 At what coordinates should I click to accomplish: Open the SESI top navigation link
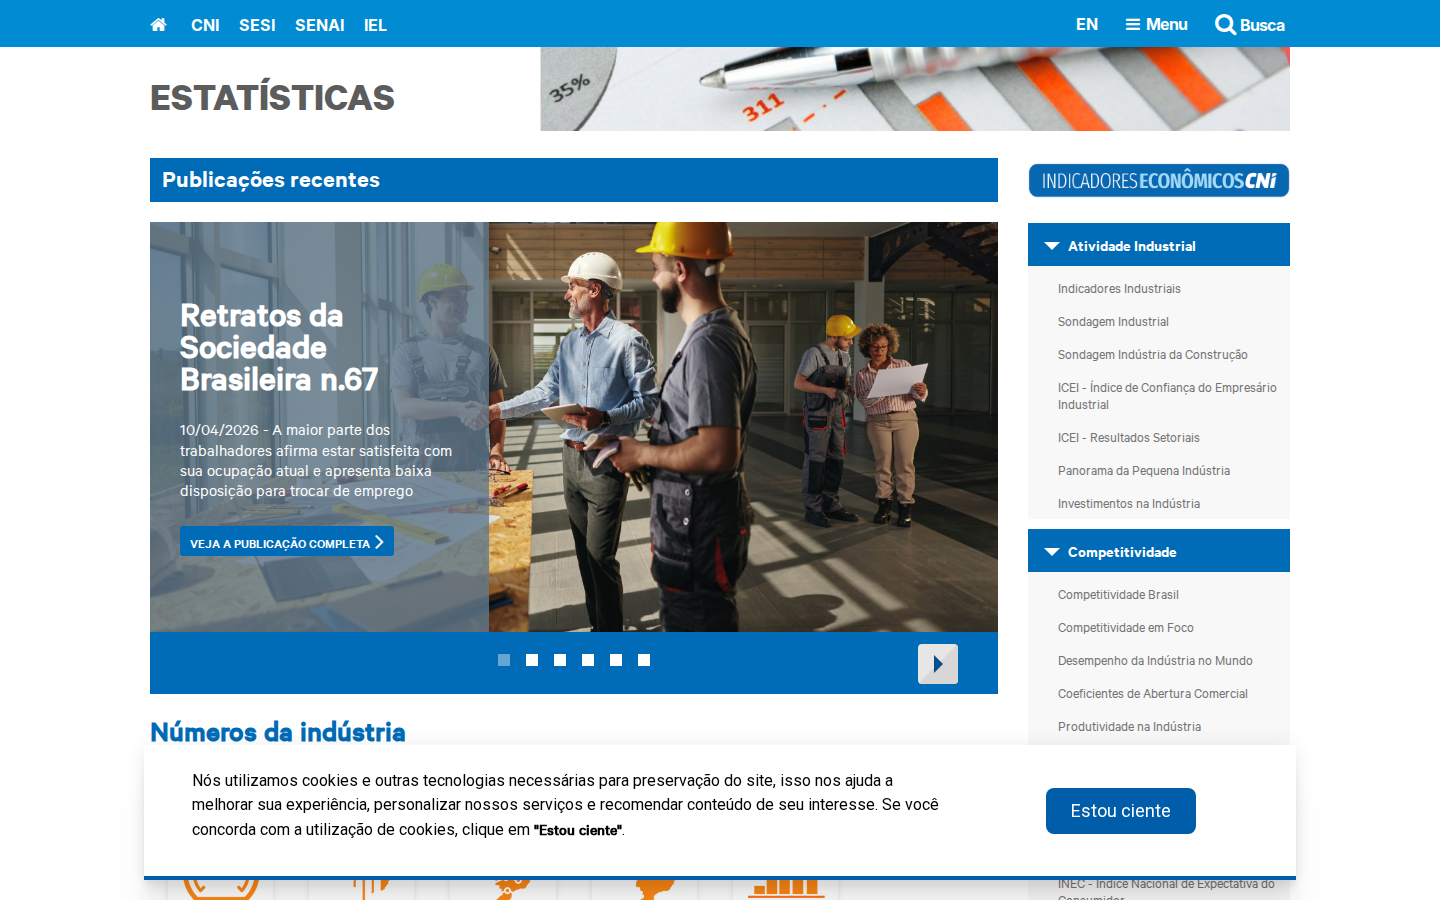coord(257,25)
